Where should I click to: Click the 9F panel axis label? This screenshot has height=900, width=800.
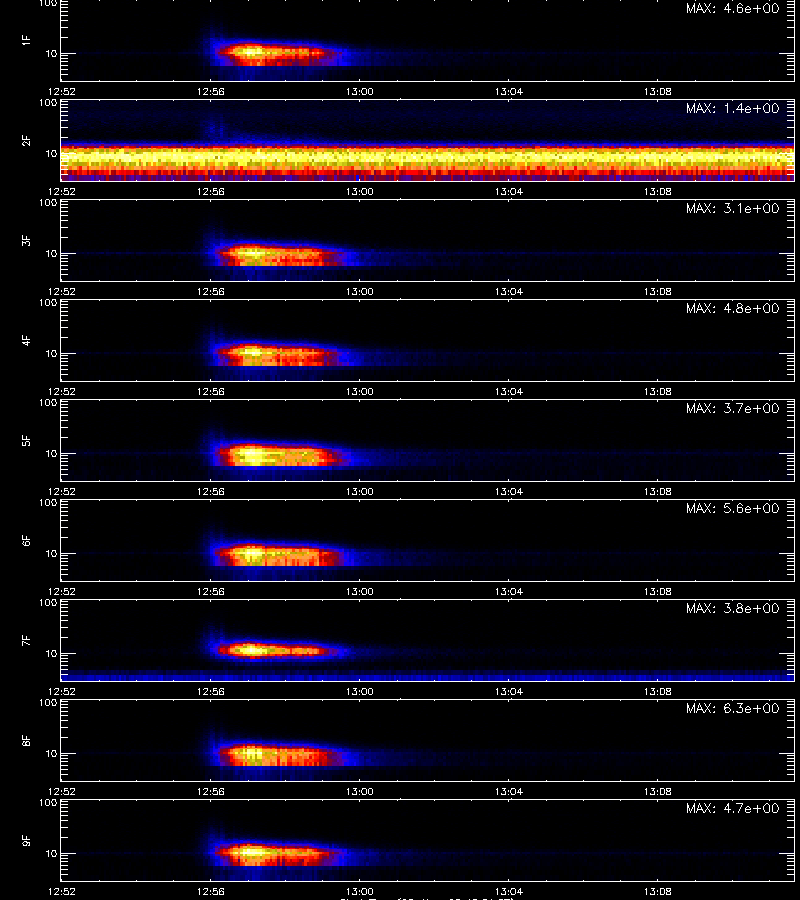[26, 841]
